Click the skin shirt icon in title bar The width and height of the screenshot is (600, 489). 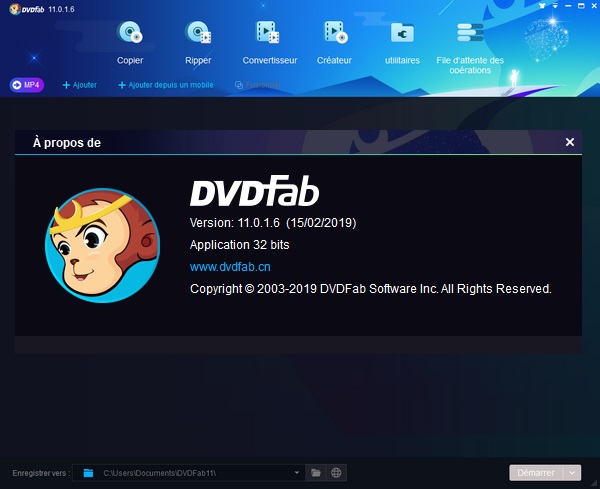542,6
